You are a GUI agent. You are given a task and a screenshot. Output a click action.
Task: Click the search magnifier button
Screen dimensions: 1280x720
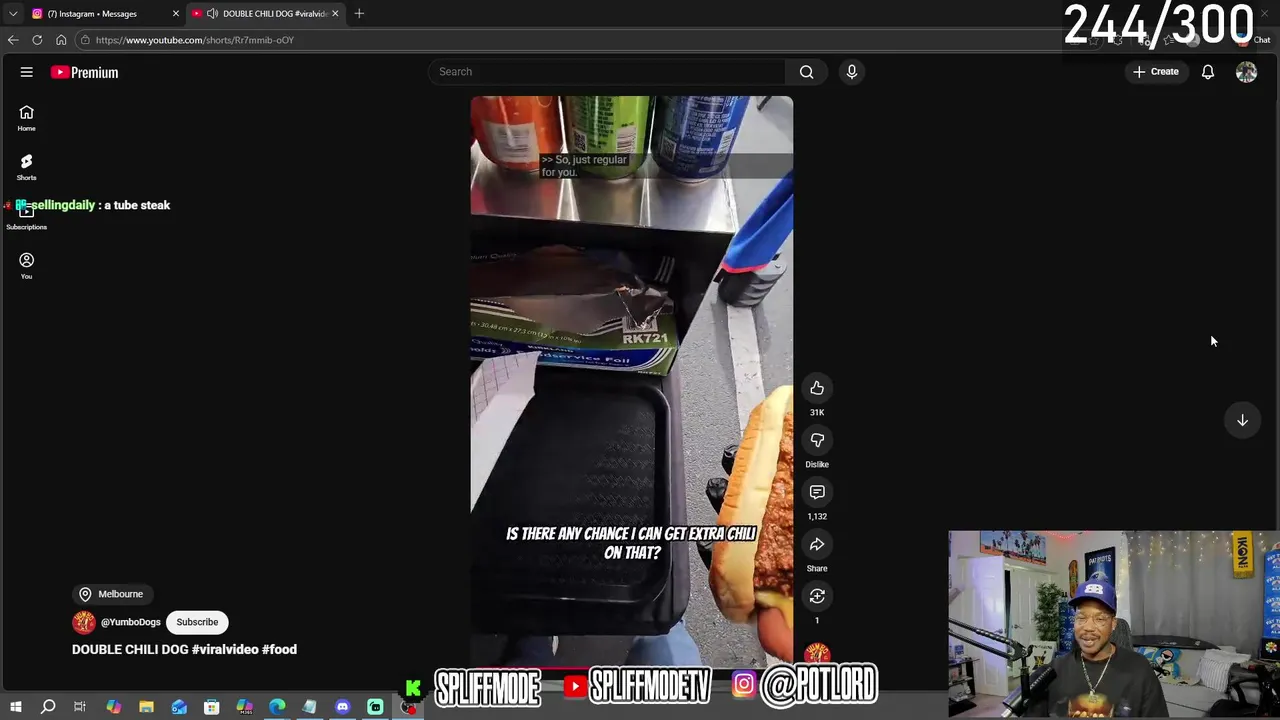tap(806, 72)
